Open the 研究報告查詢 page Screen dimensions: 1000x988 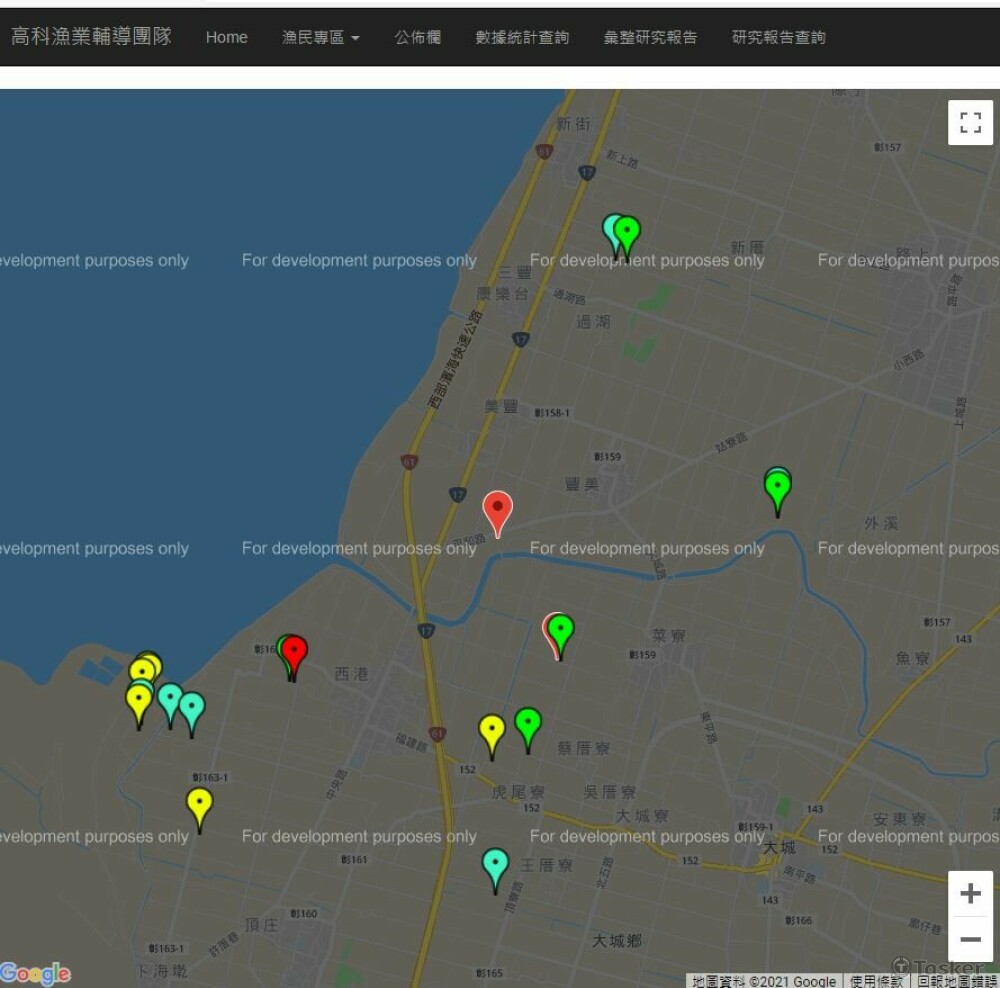(779, 37)
